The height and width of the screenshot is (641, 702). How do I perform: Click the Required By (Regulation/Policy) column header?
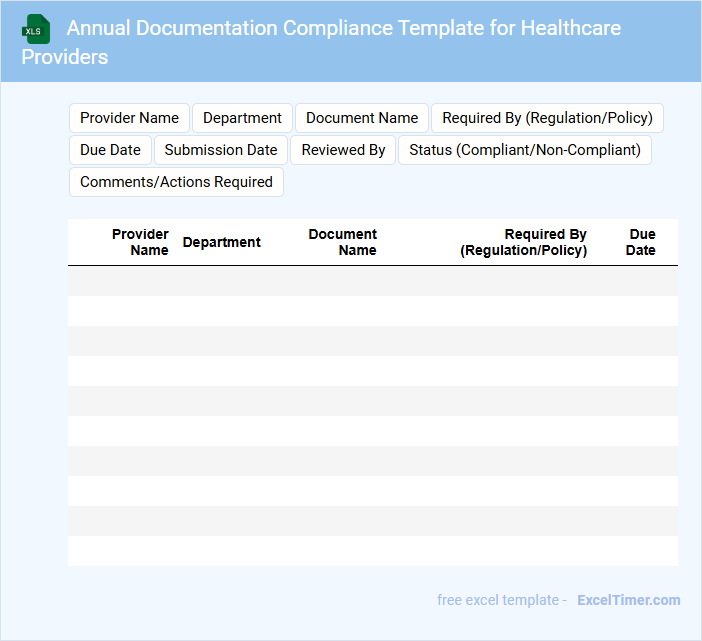(523, 242)
